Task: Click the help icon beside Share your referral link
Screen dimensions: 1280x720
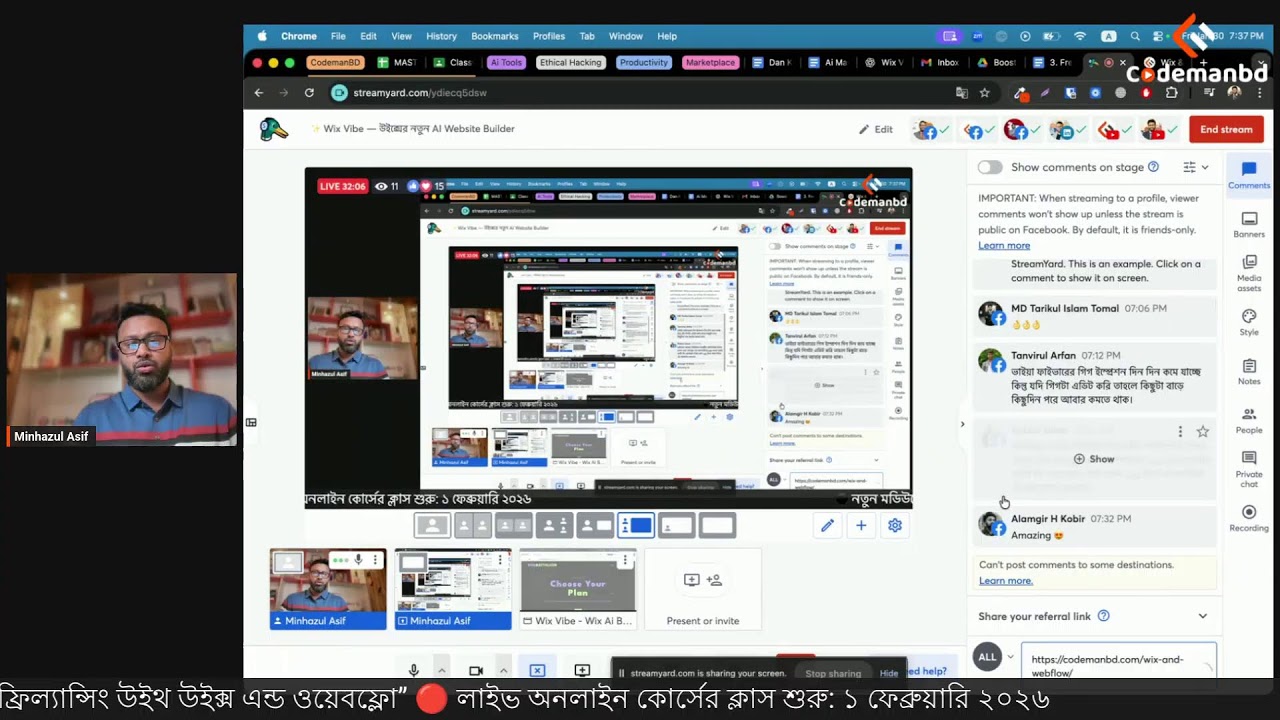Action: (x=1104, y=616)
